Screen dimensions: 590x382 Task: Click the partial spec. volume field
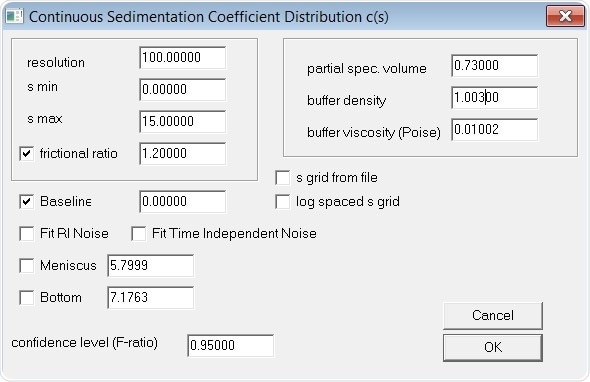[x=494, y=65]
